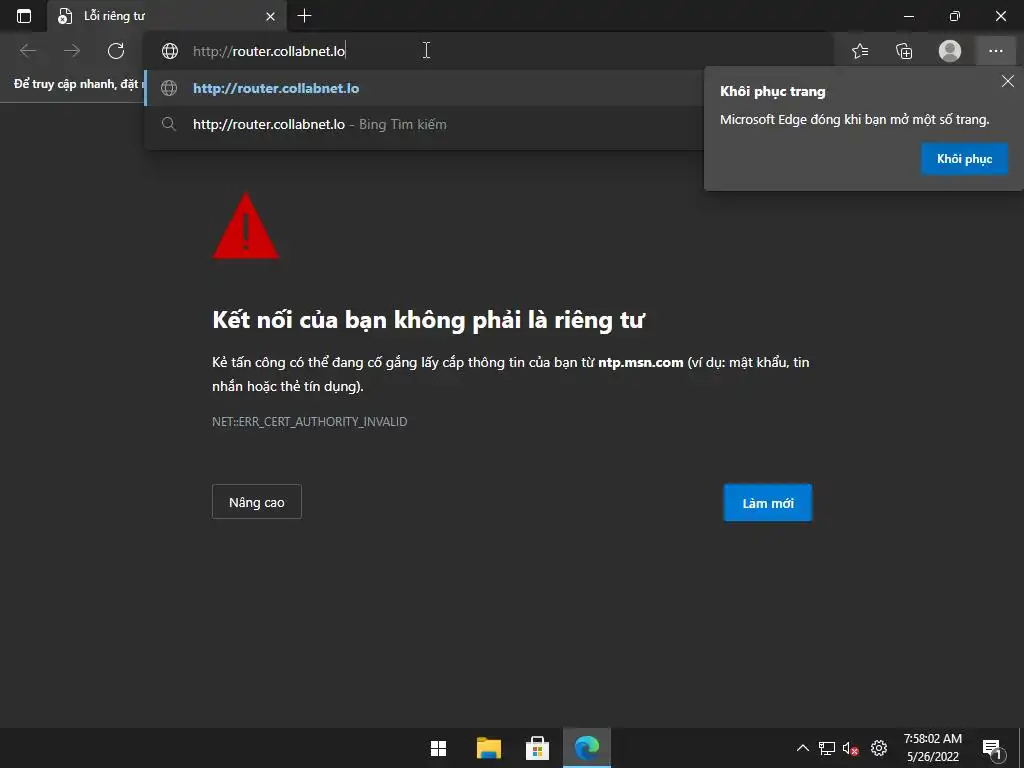Click the globe icon in the address bar

tap(170, 51)
